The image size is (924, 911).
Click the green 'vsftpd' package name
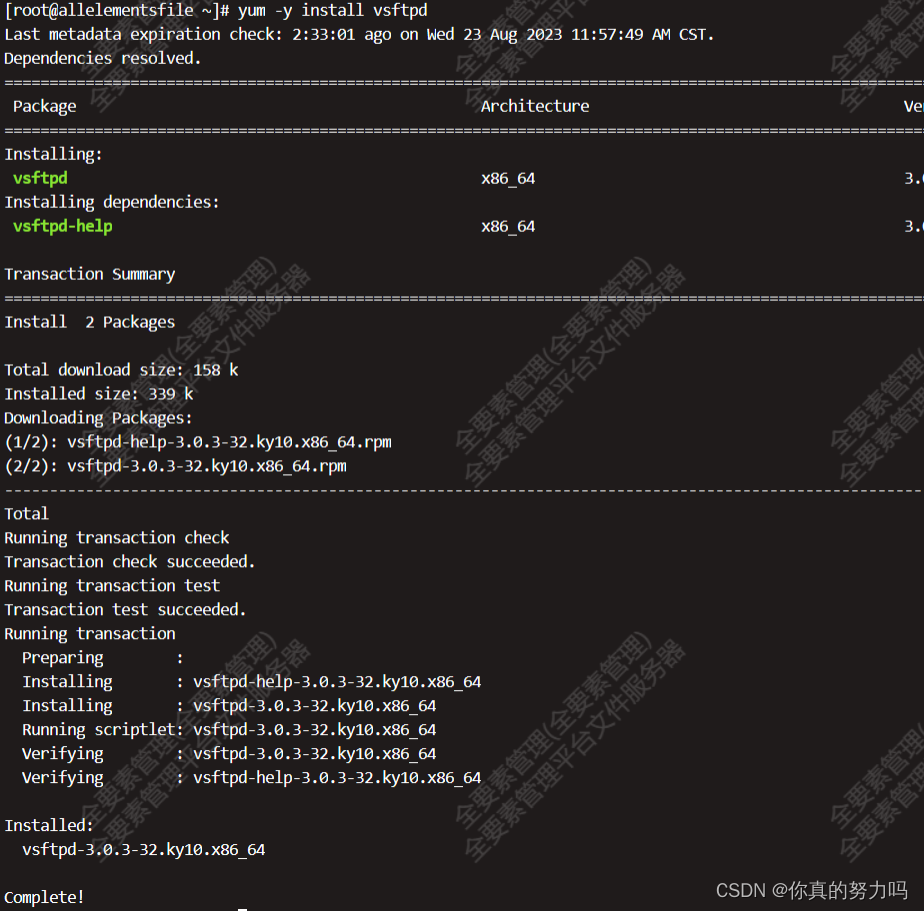click(40, 178)
